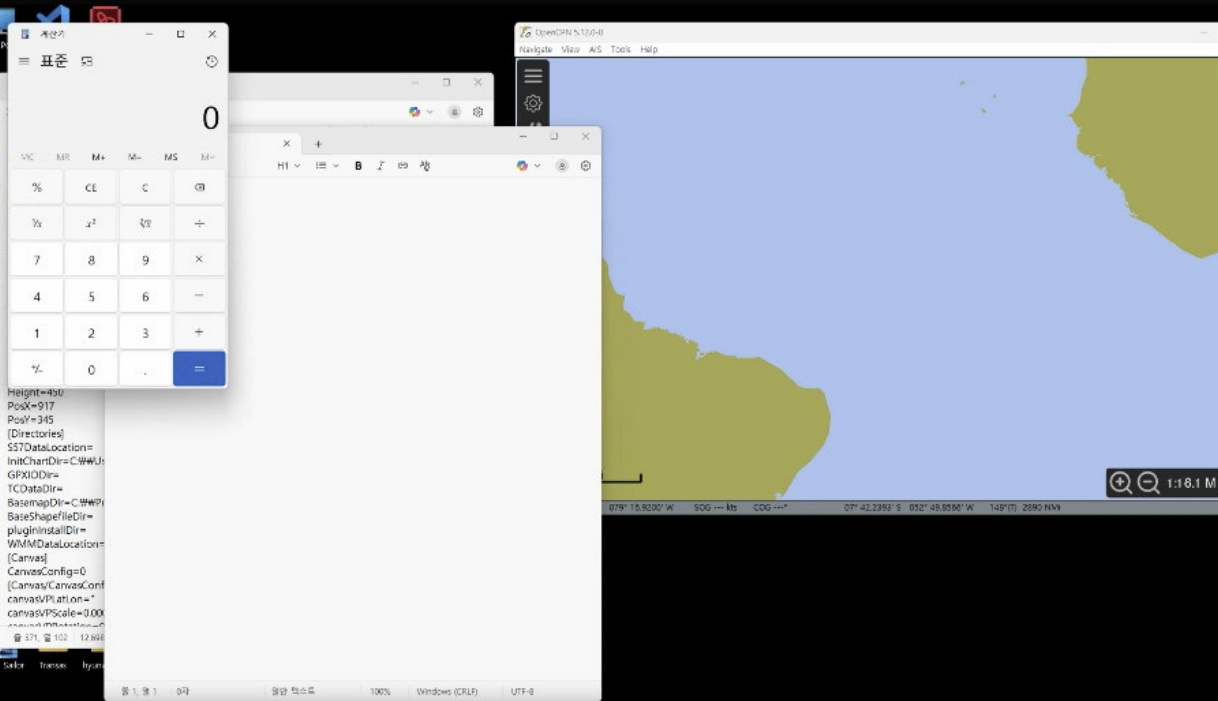Click calculator equals button
The width and height of the screenshot is (1218, 701).
coord(199,369)
